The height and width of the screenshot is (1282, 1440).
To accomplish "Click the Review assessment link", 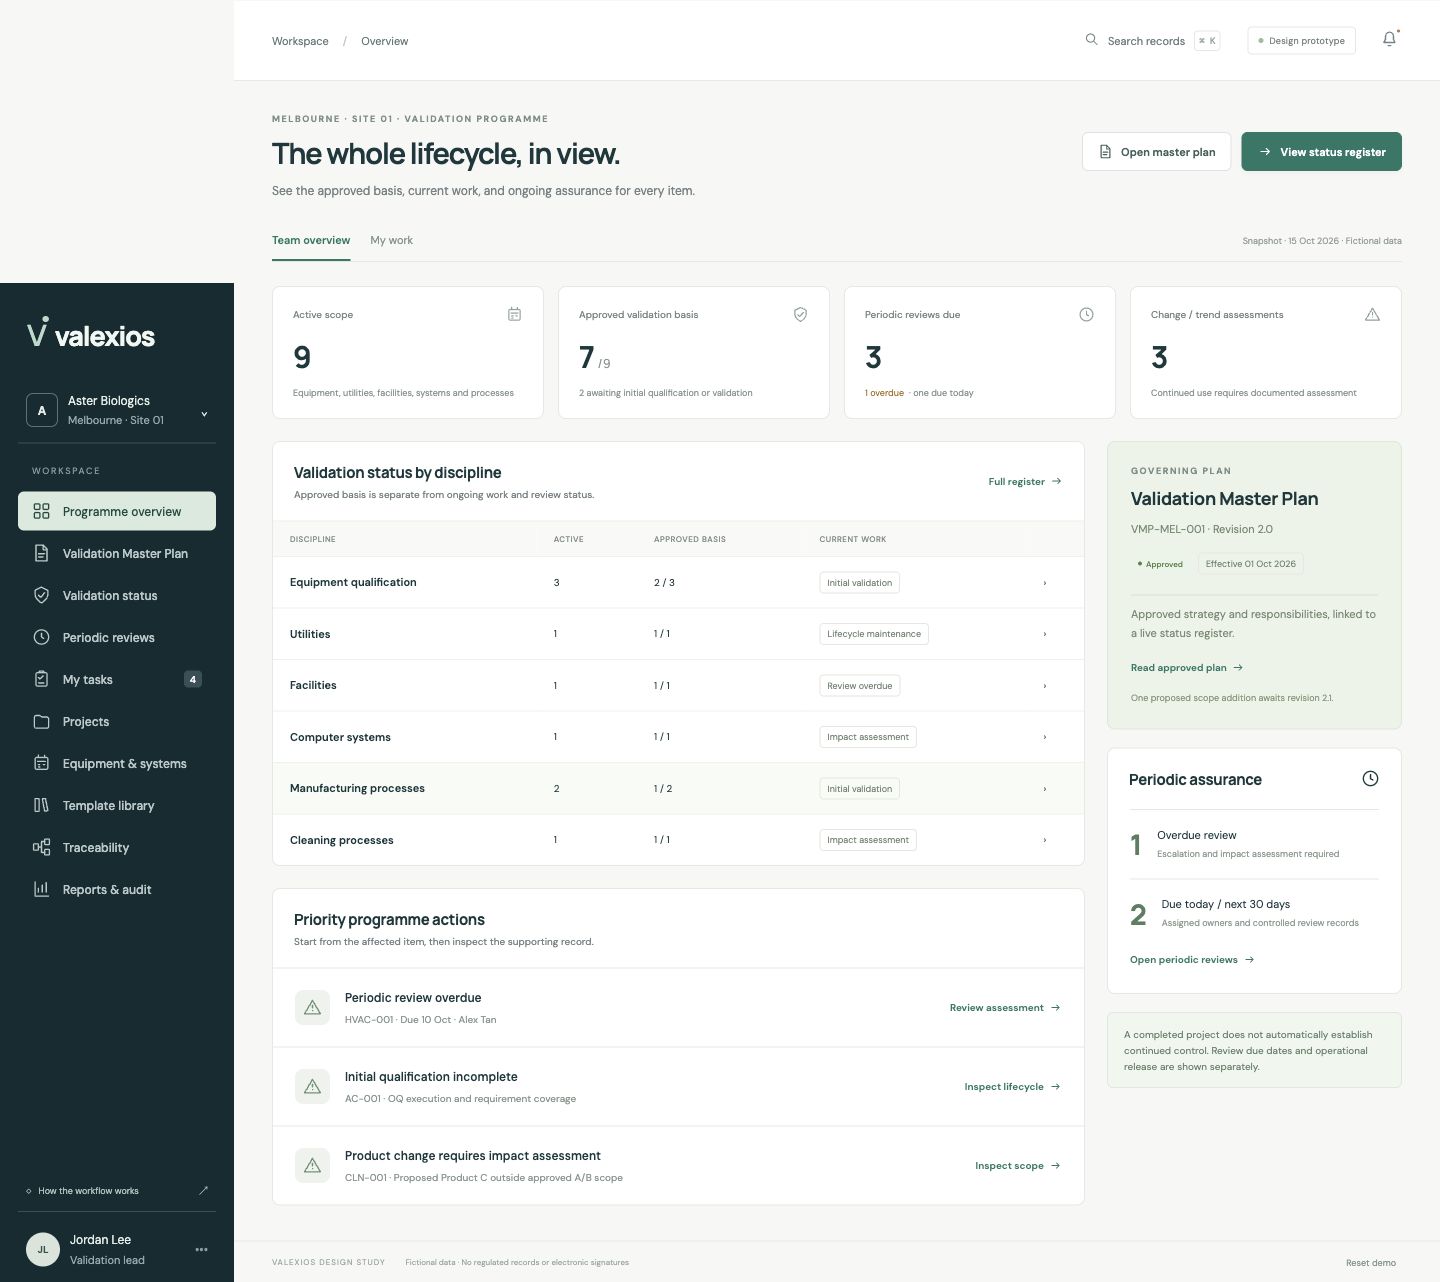I will [x=1005, y=1007].
